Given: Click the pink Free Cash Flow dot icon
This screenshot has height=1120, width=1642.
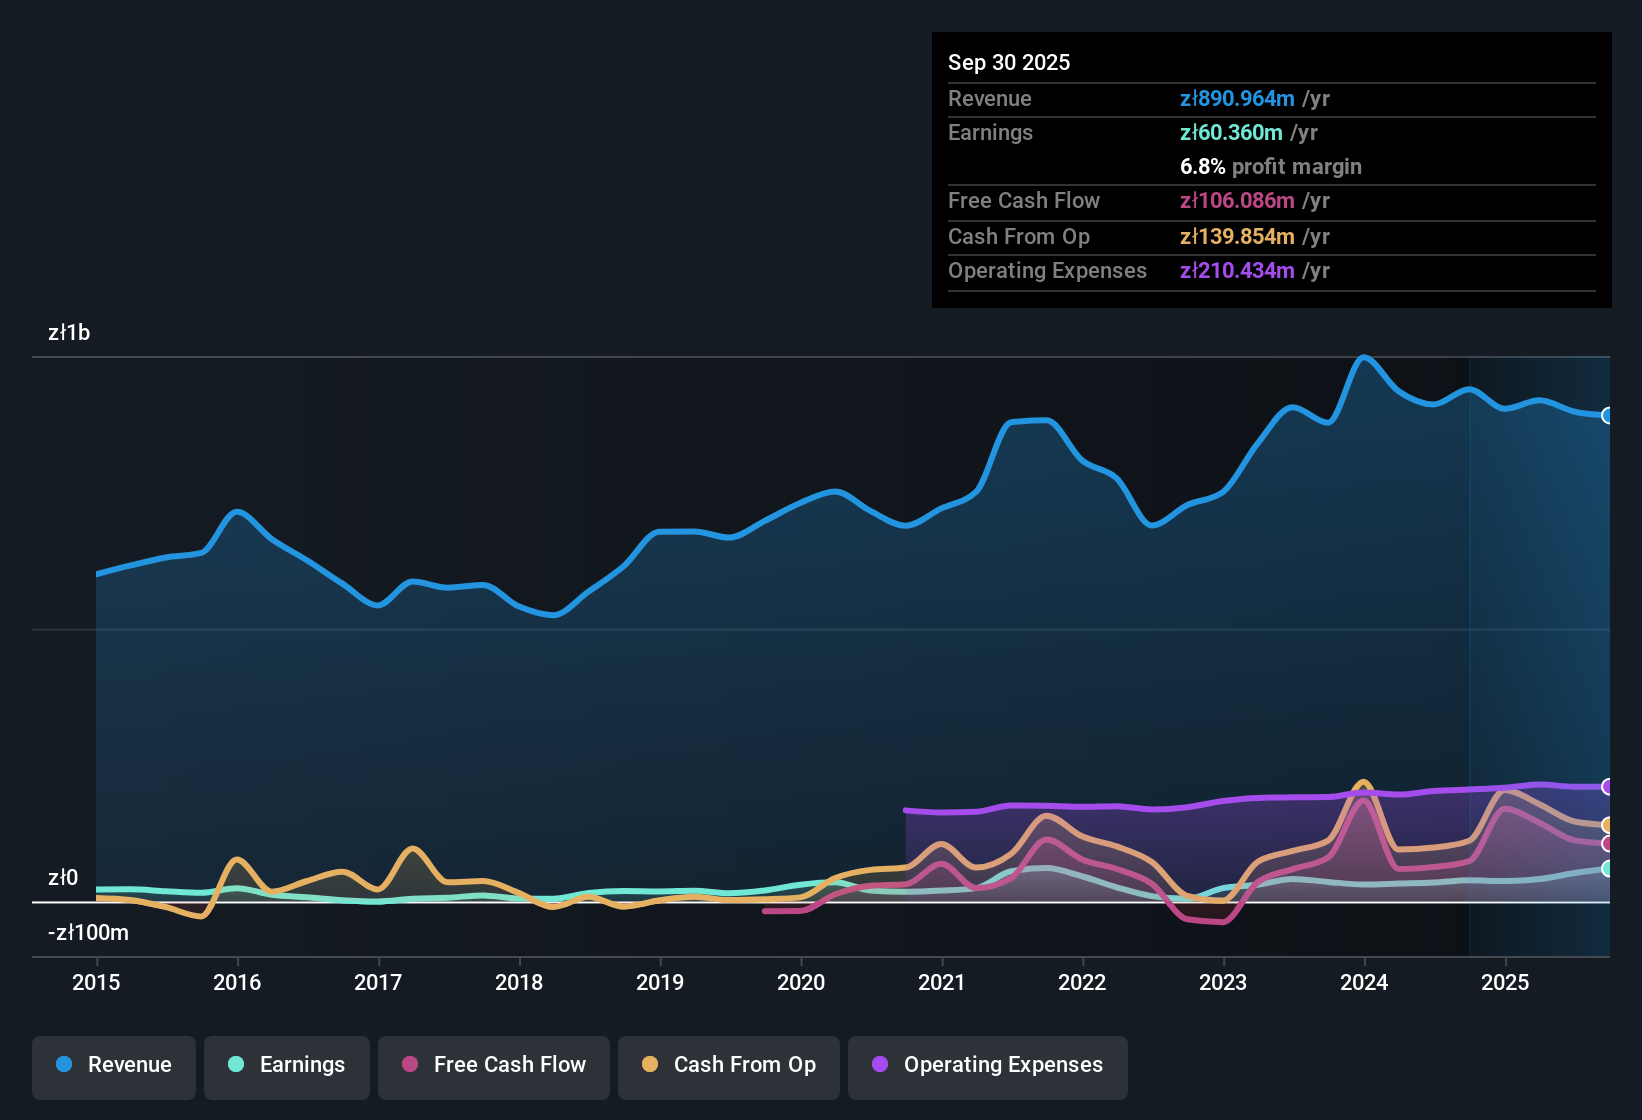Looking at the screenshot, I should pos(410,1065).
